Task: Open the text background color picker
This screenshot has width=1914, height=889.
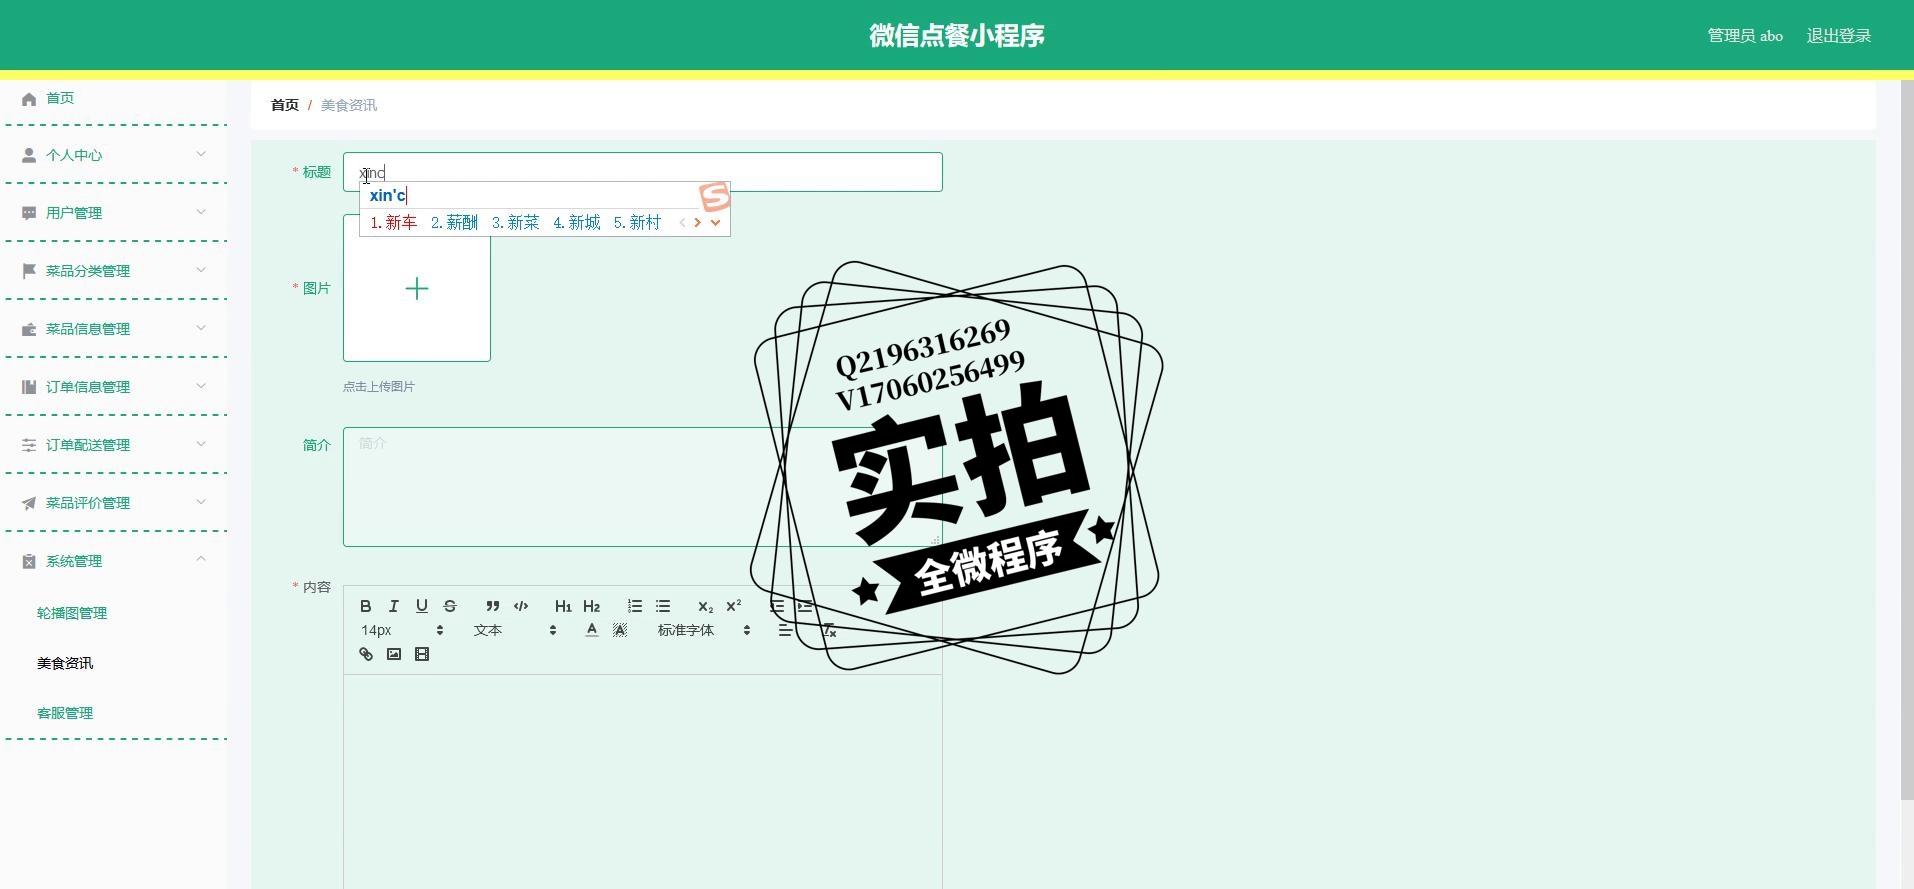Action: [620, 630]
